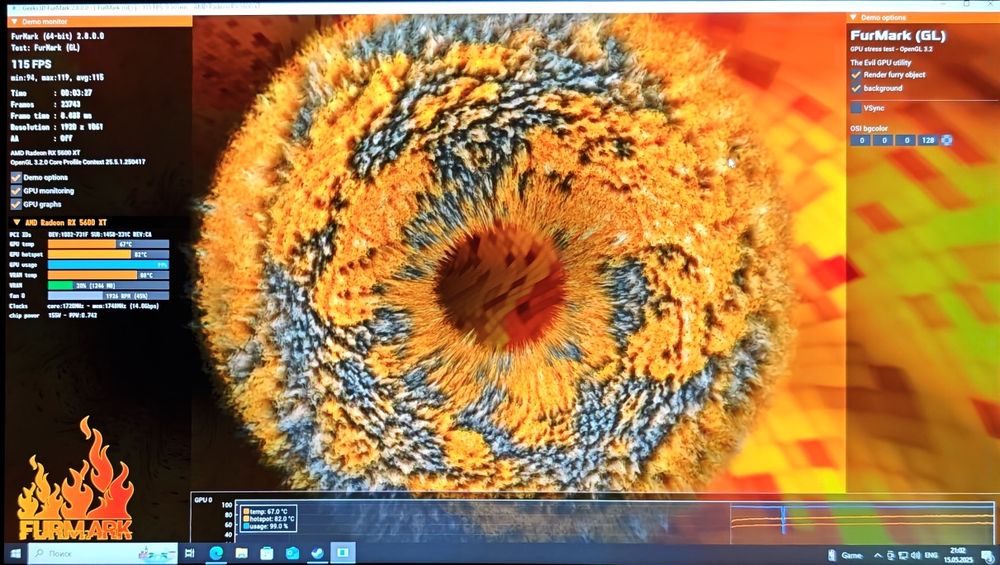Click the min max avg FPS line

(x=57, y=78)
